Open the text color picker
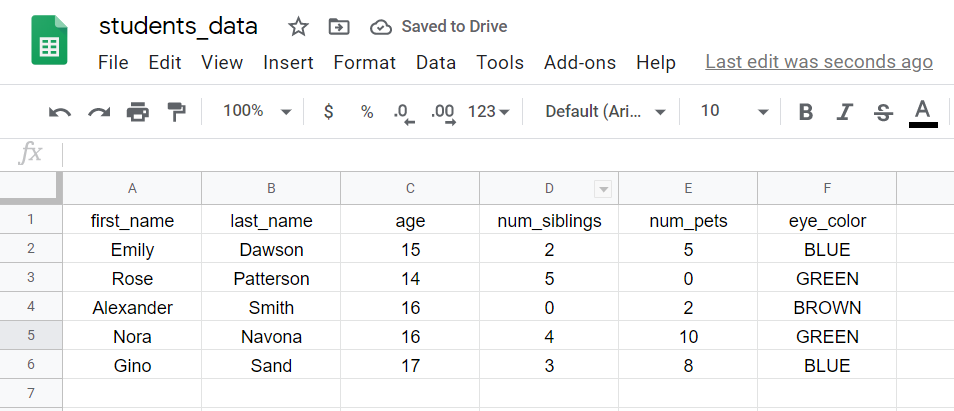The image size is (954, 411). click(x=923, y=113)
